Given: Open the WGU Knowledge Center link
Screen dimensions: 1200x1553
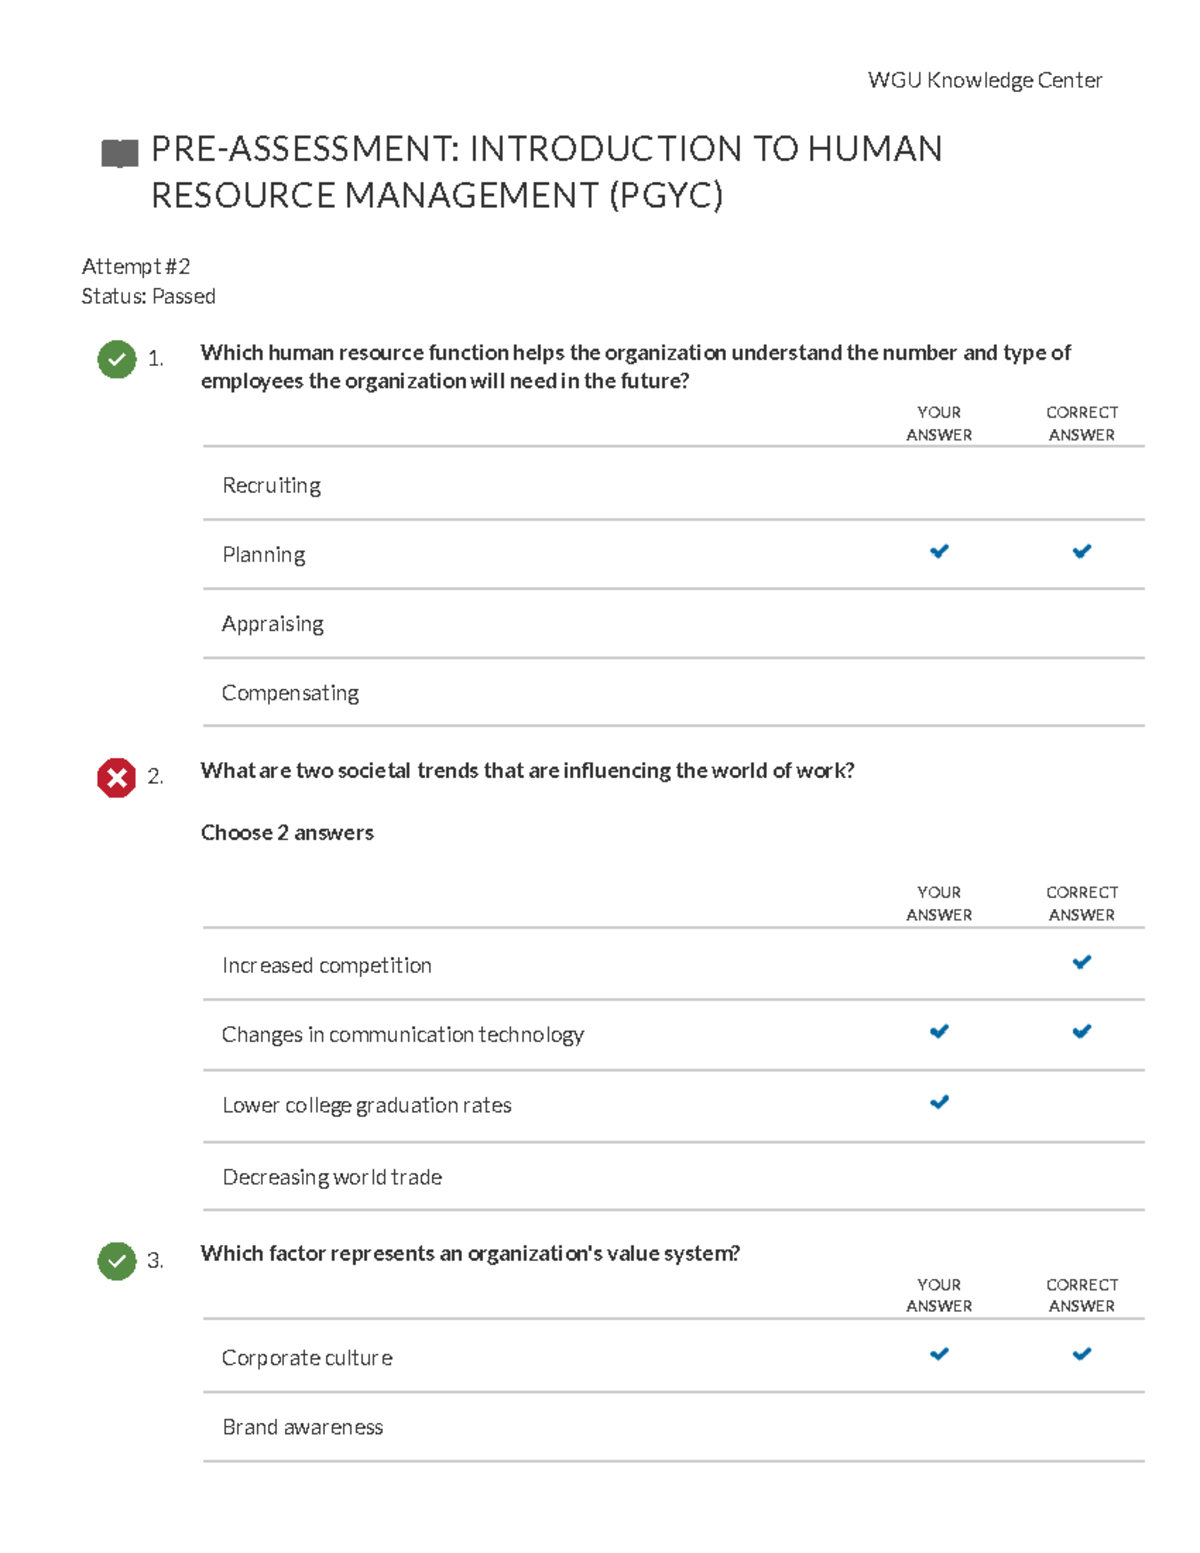Looking at the screenshot, I should click(984, 80).
